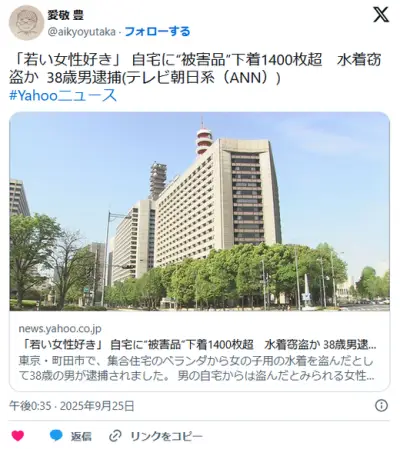Click the フォローする follow link
This screenshot has height=449, width=400.
pos(157,32)
